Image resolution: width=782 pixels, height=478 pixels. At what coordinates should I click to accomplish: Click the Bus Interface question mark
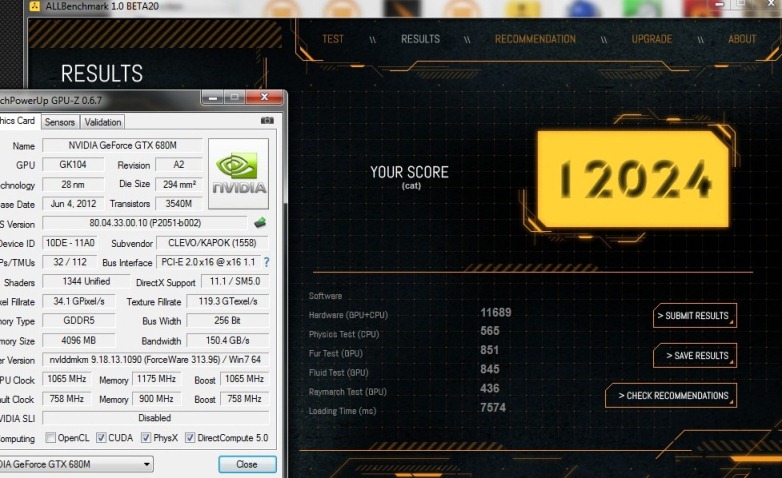(x=266, y=262)
